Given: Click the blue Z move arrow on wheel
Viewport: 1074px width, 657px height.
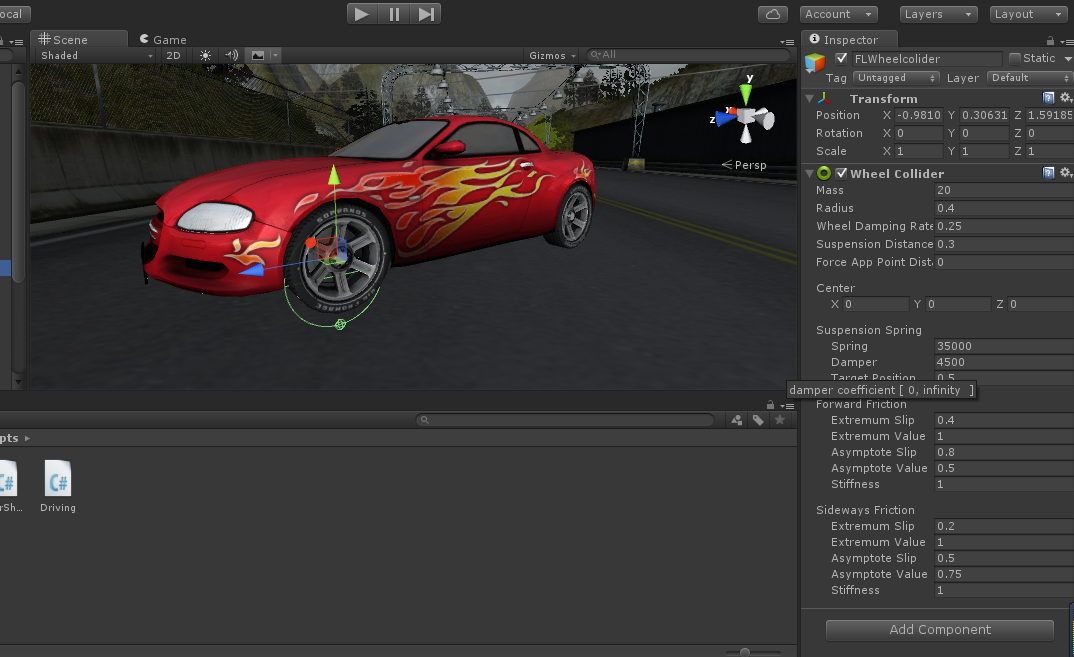Looking at the screenshot, I should coord(252,270).
